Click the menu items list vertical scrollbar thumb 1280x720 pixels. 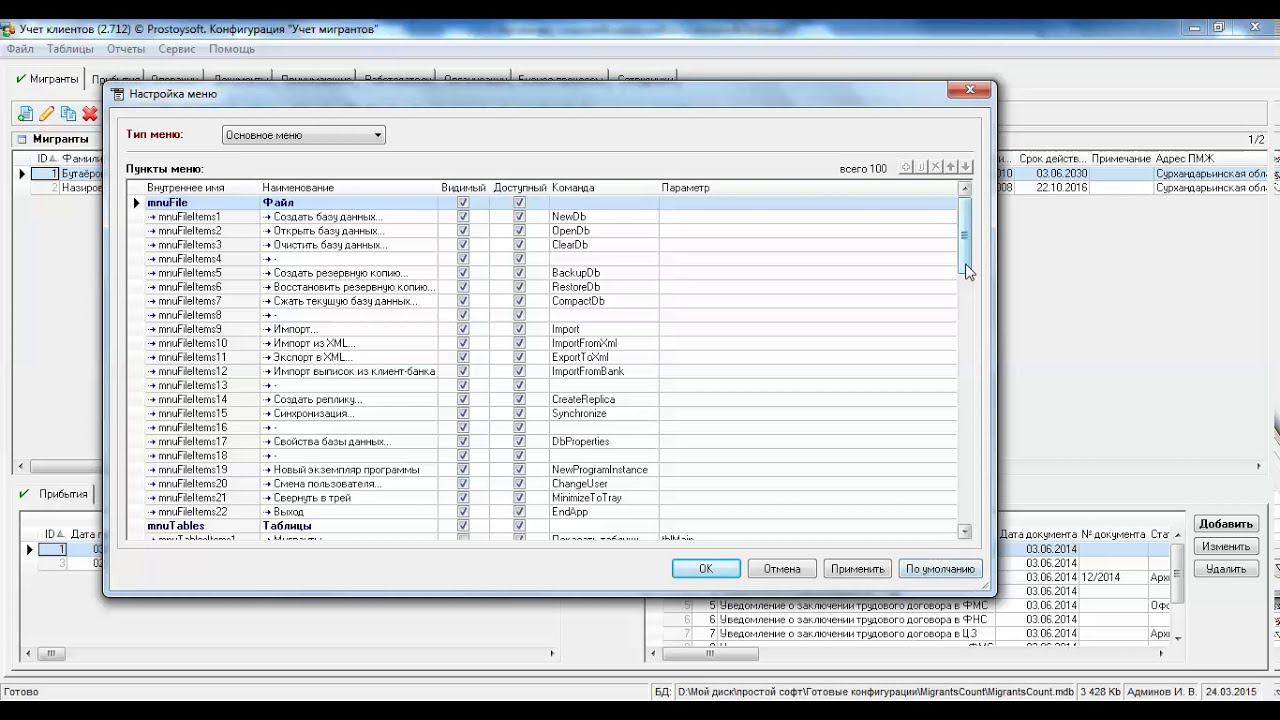pyautogui.click(x=965, y=236)
